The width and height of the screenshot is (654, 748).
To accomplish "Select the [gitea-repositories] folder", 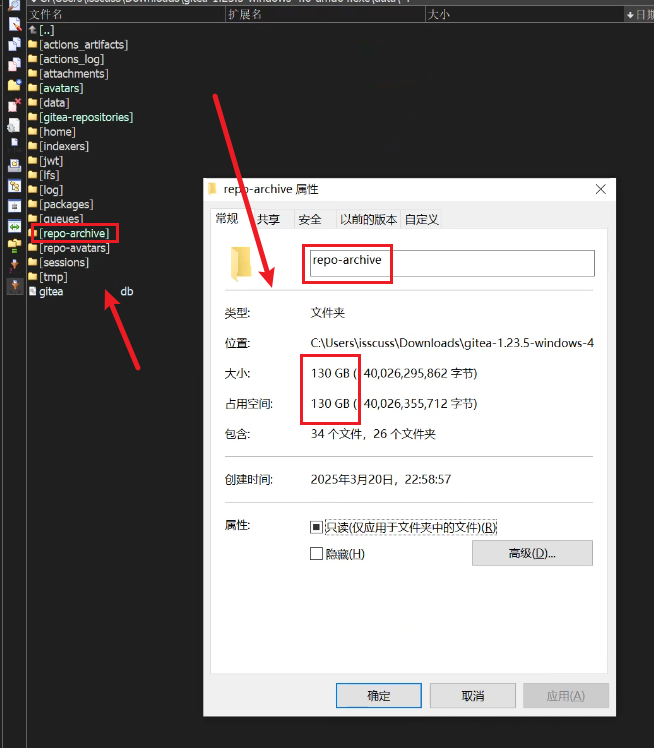I will [x=86, y=117].
